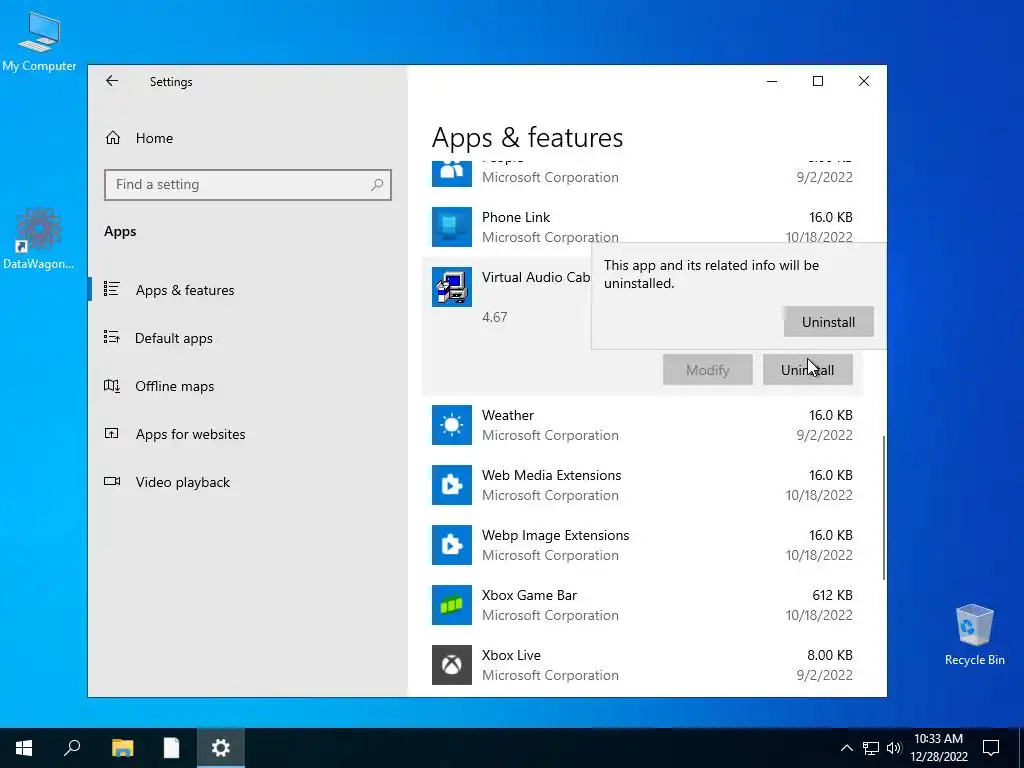Select the Web Media Extensions icon

(x=452, y=485)
